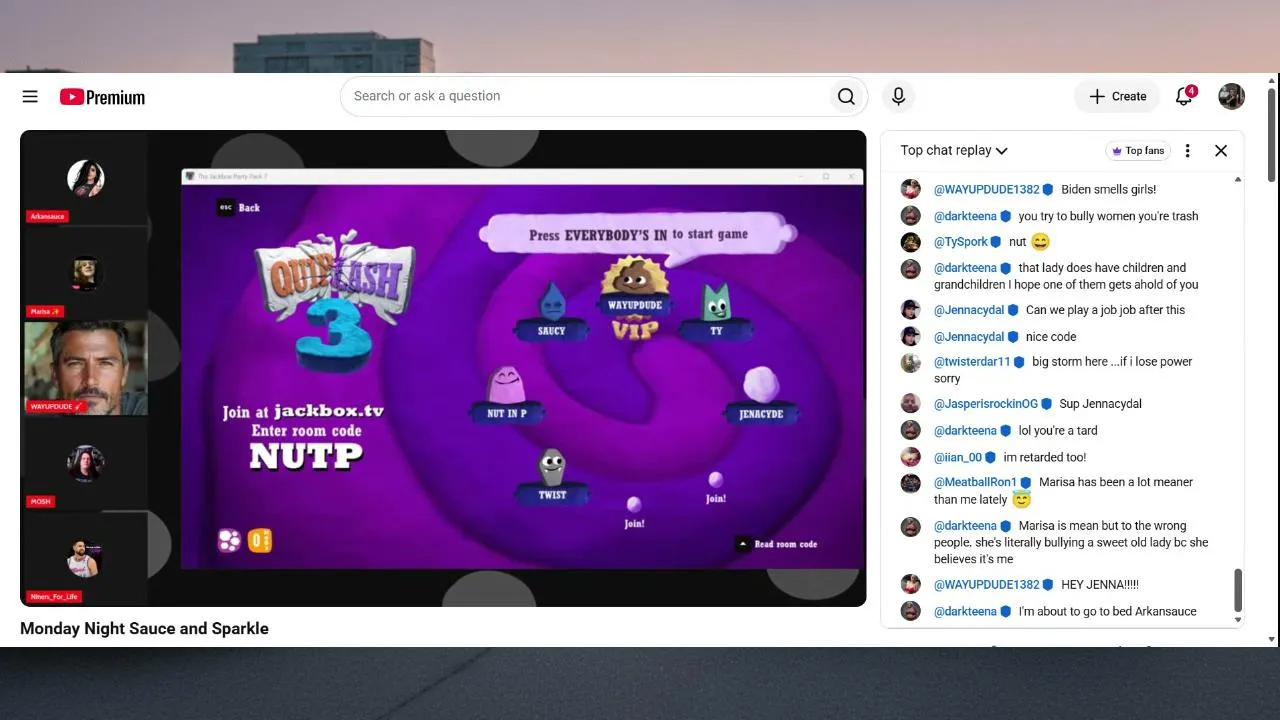The height and width of the screenshot is (720, 1280).
Task: Select the message 'im retarded too!'
Action: [1045, 457]
